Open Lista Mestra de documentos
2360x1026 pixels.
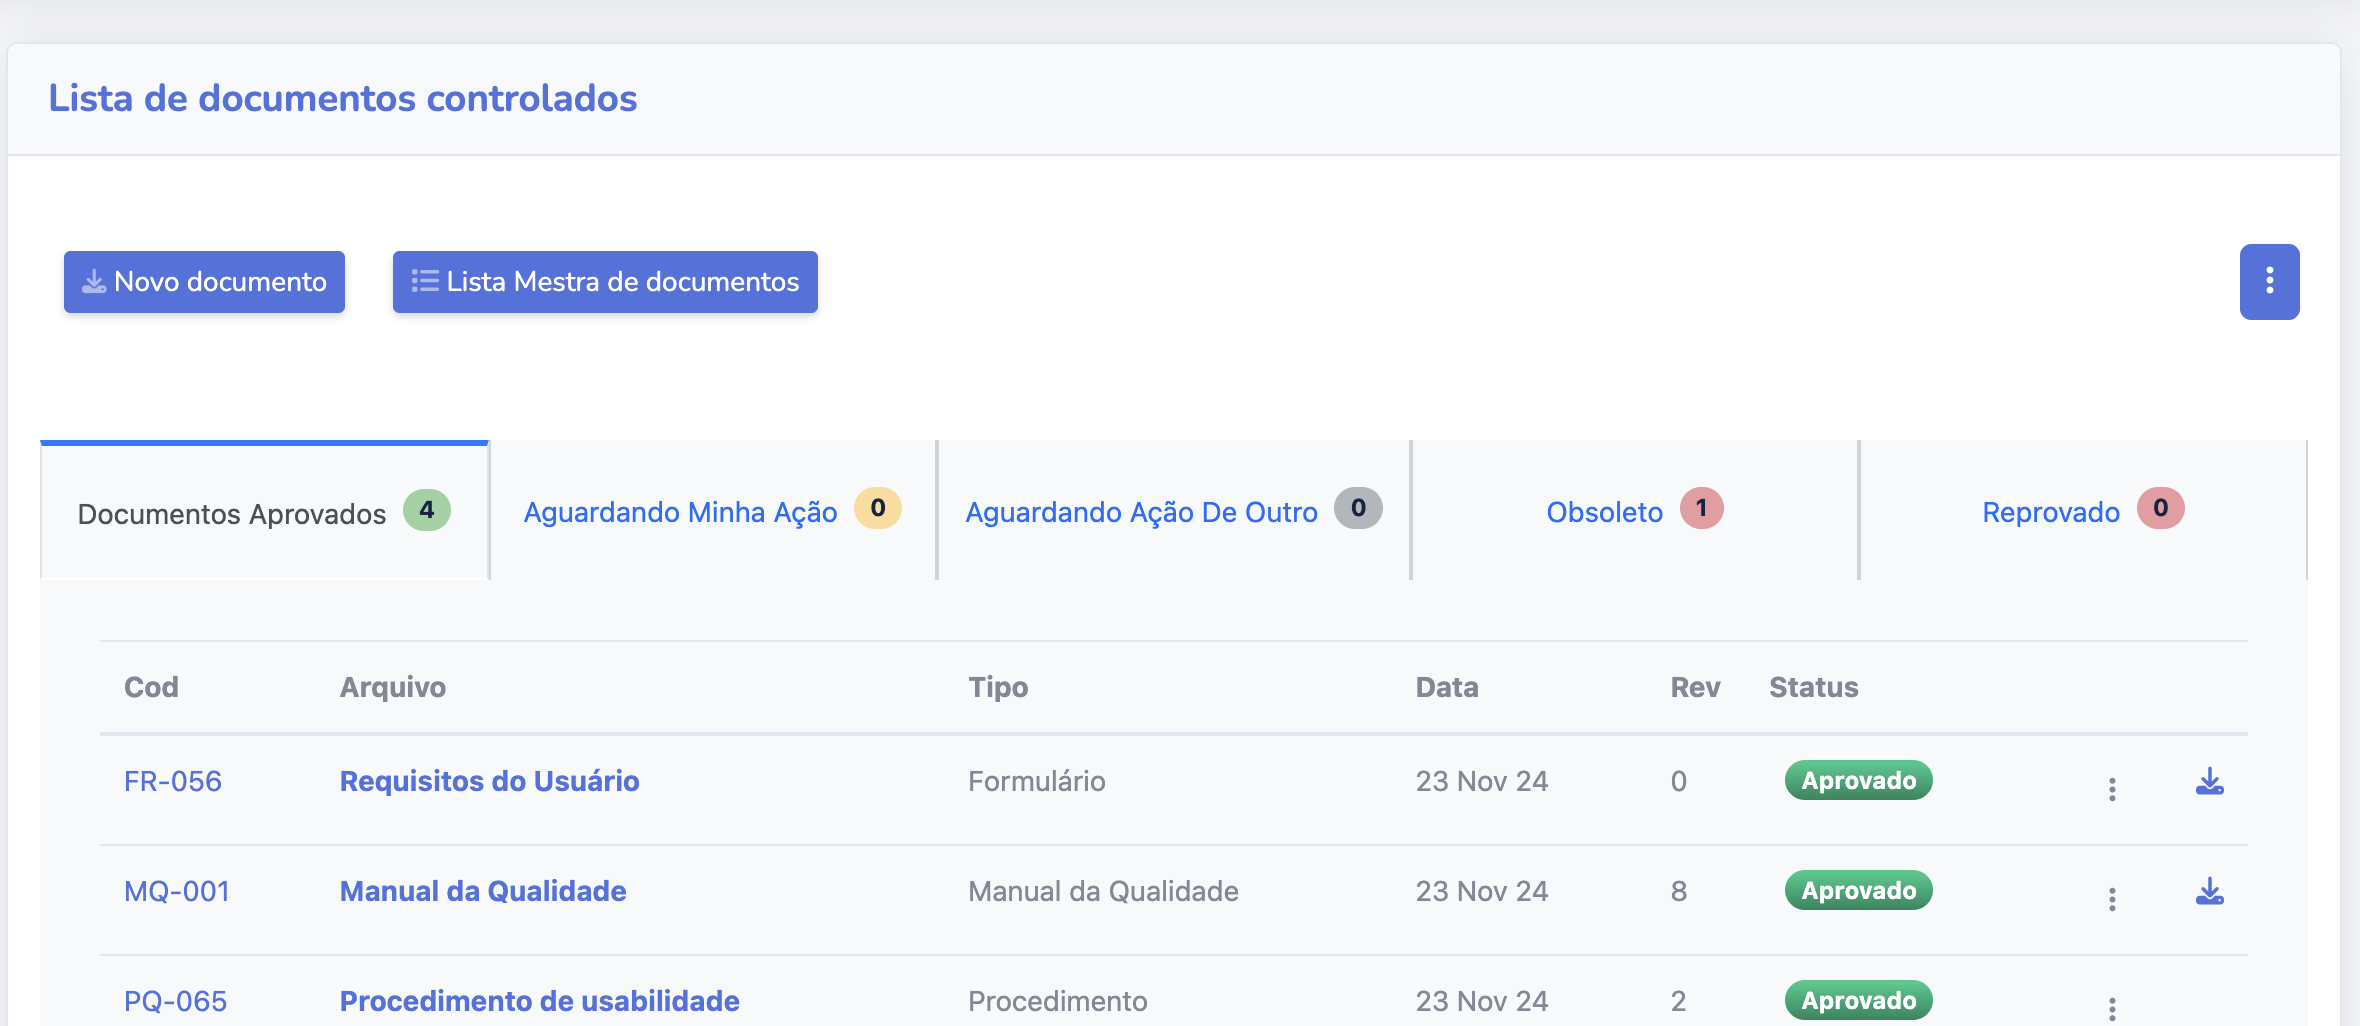(x=605, y=282)
